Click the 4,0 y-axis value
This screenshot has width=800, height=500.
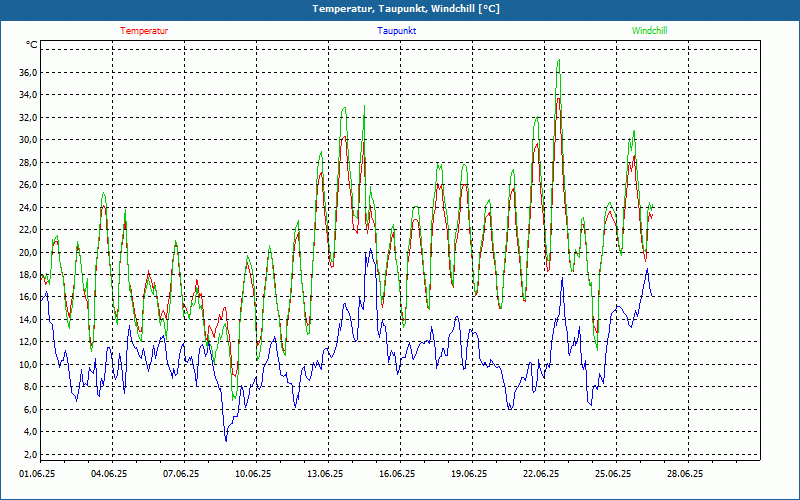tap(30, 432)
